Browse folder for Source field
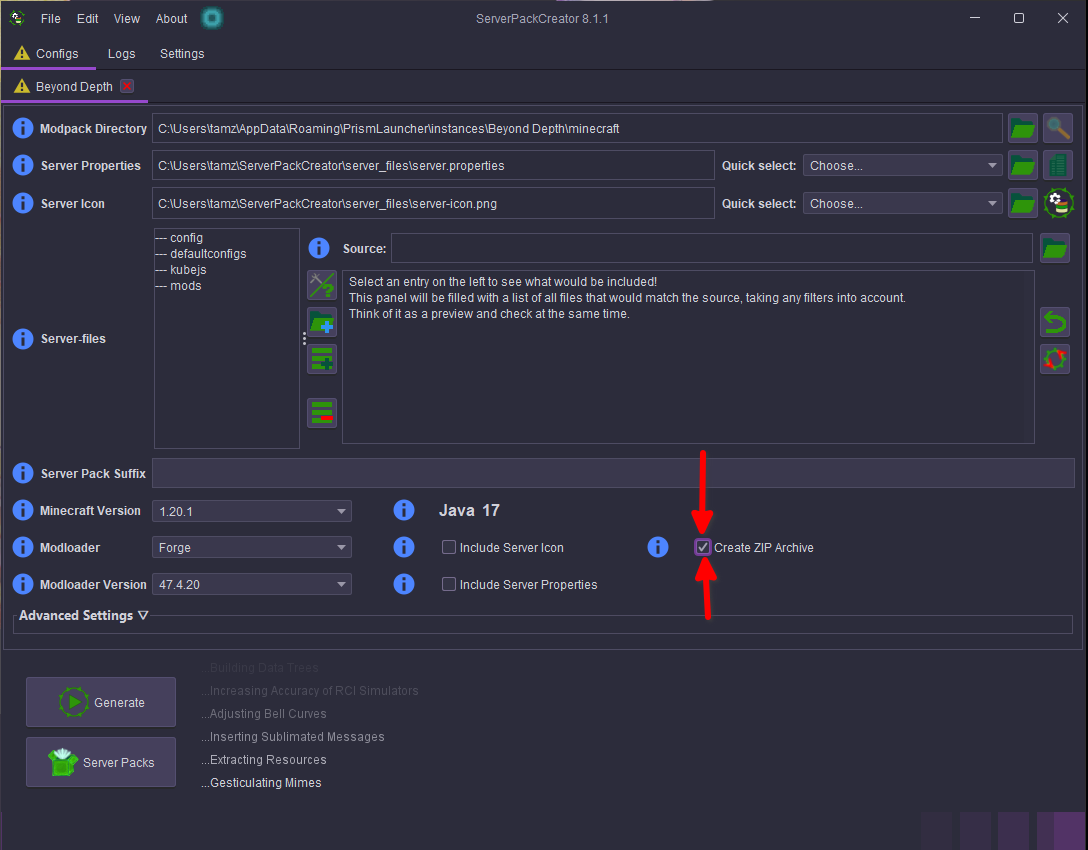The width and height of the screenshot is (1088, 850). click(x=1055, y=248)
